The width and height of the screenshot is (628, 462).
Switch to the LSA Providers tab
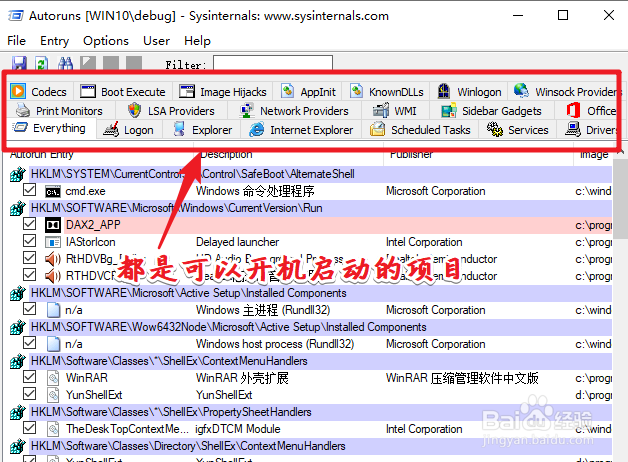171,110
